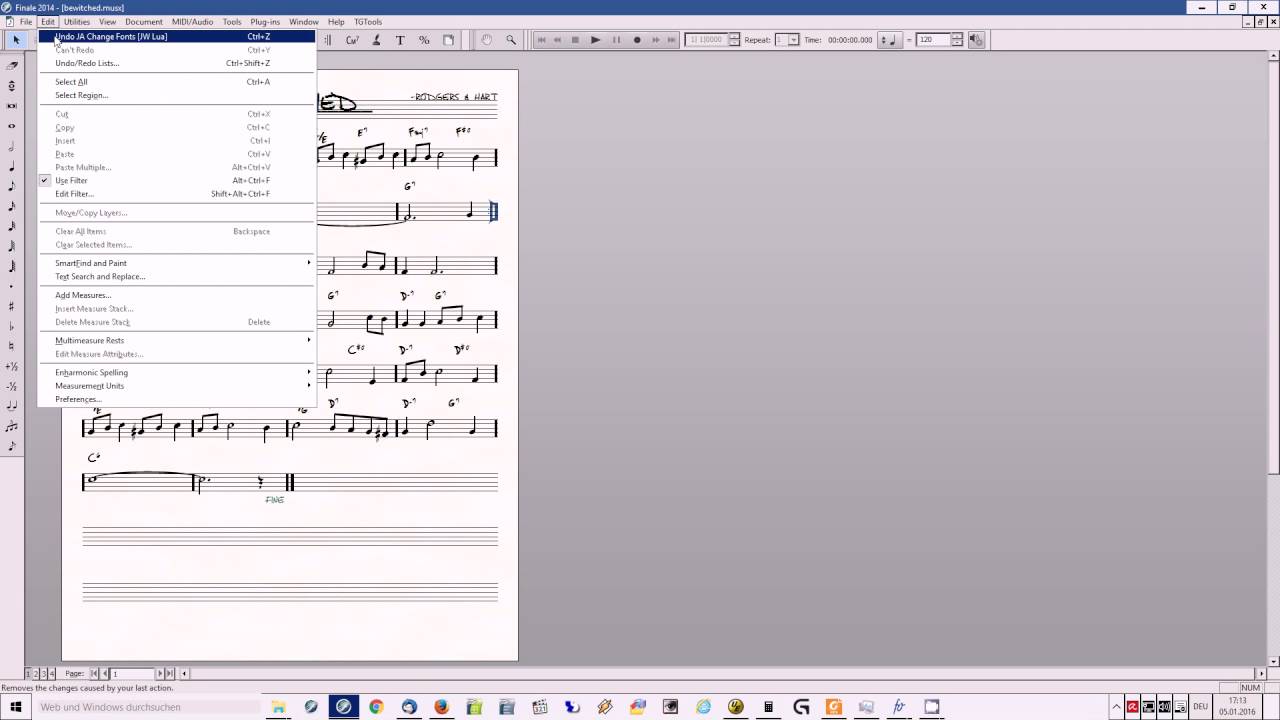1280x720 pixels.
Task: Select the sharp accidental tool
Action: (x=11, y=306)
